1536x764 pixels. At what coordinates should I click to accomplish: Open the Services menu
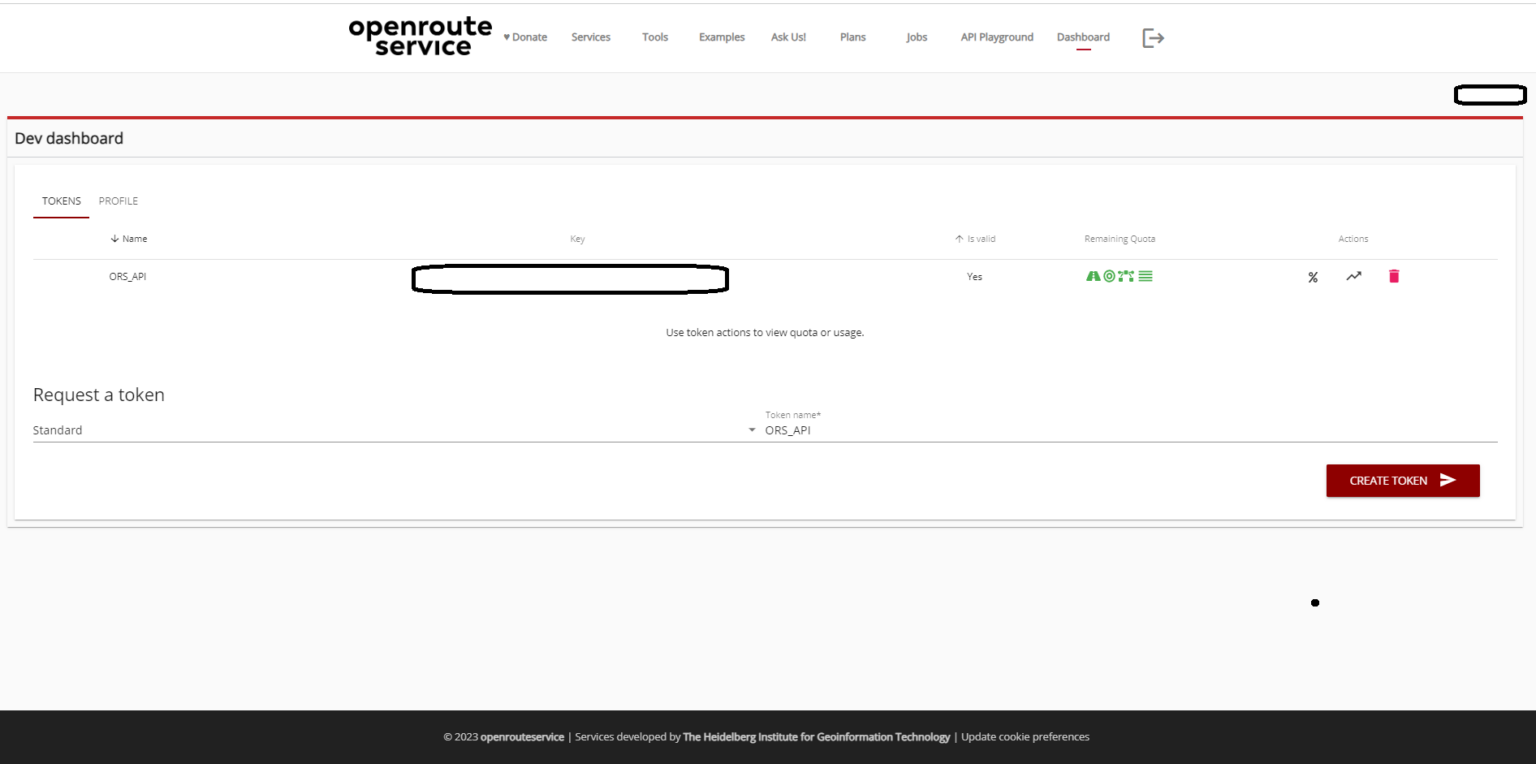591,38
